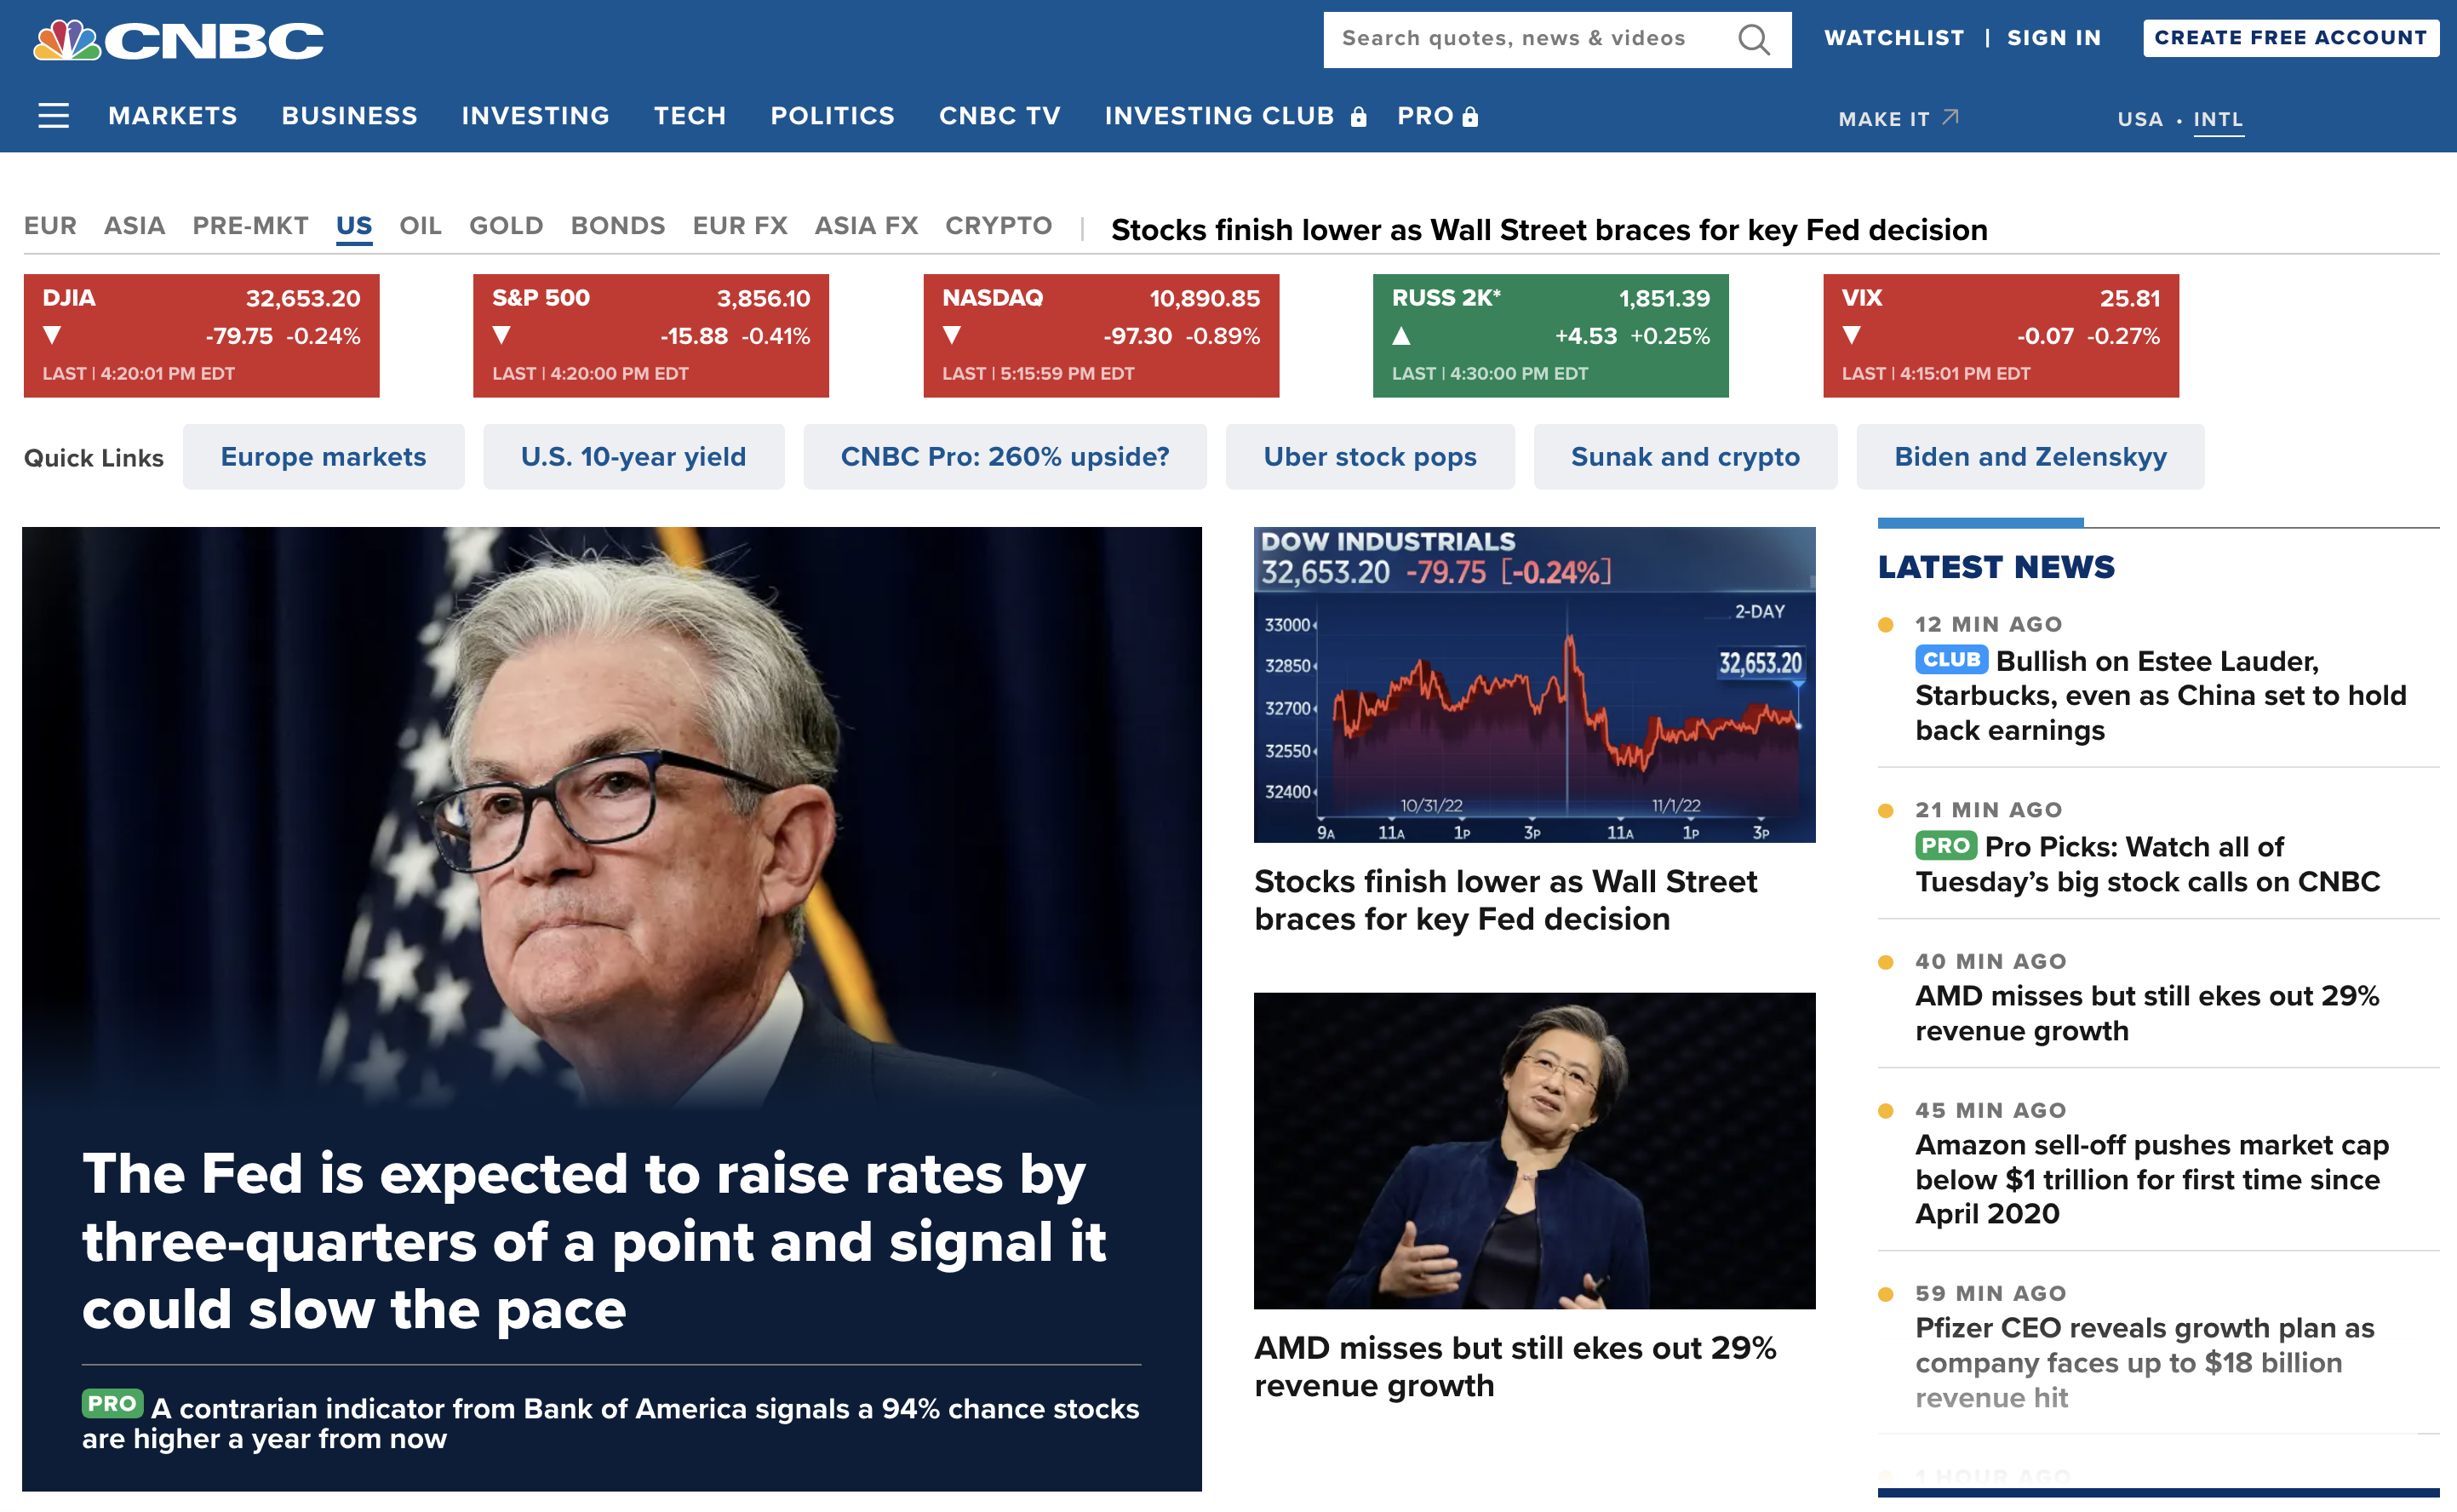Click the Make It external arrow icon
2457x1512 pixels.
(1950, 117)
